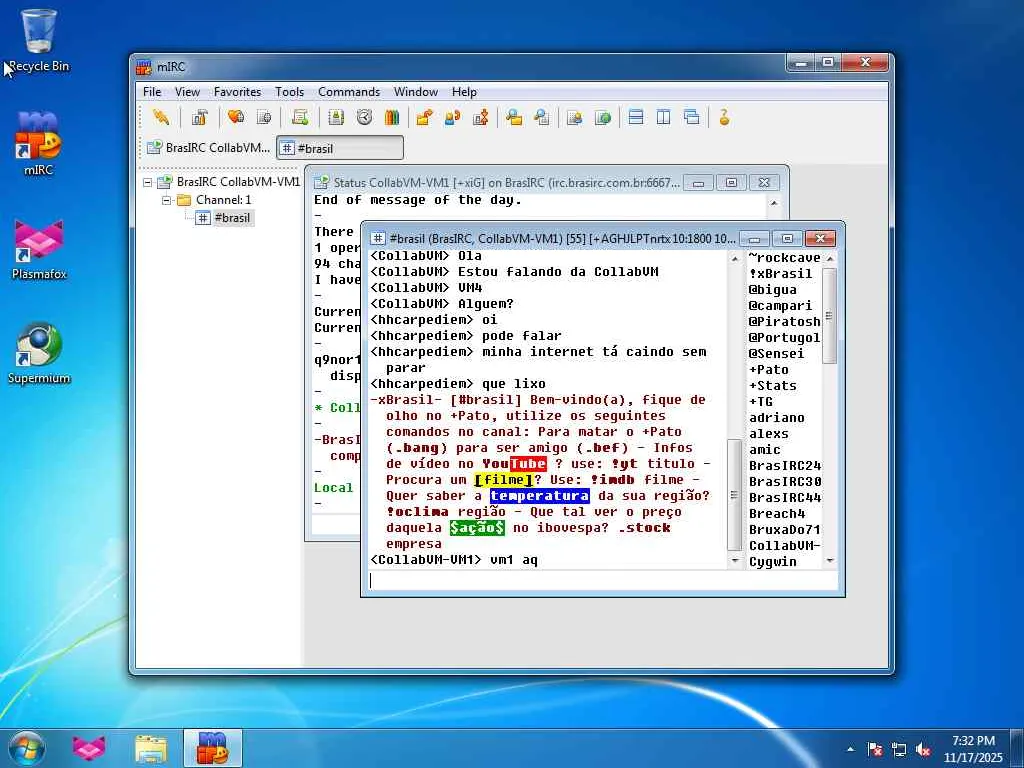Open the Received Files folder icon

[x=514, y=118]
